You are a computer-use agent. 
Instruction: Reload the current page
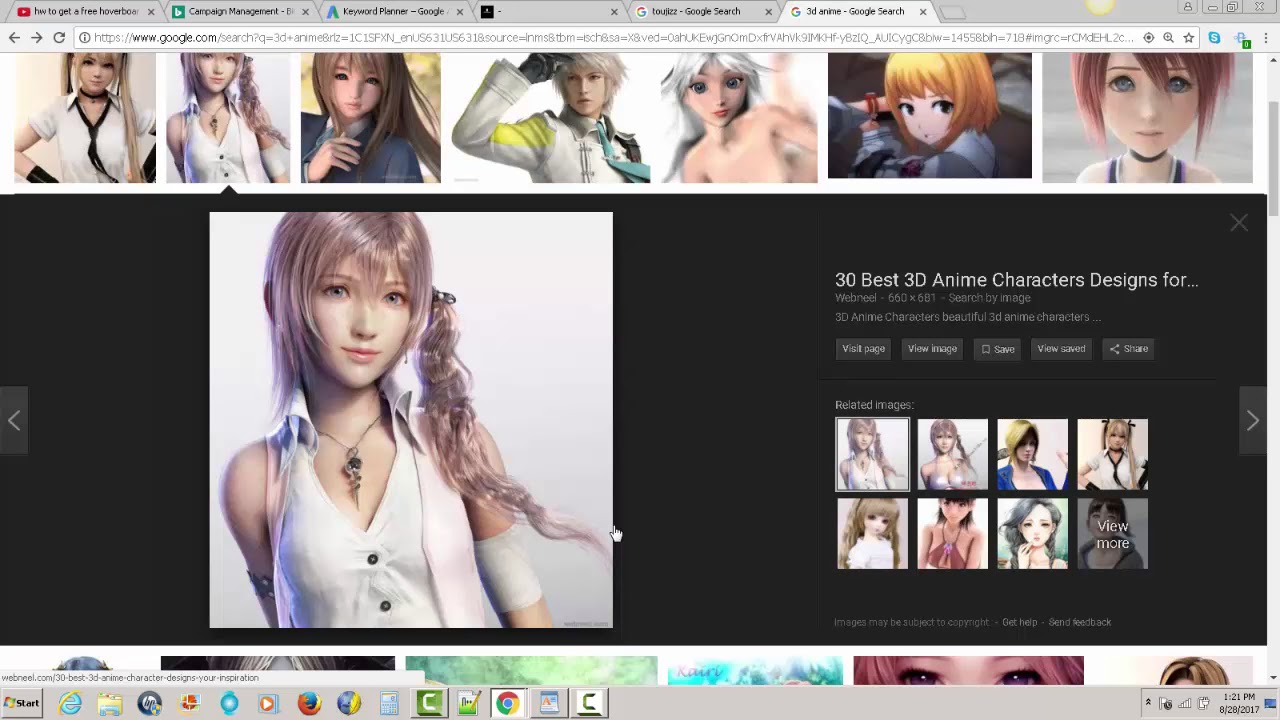[59, 38]
